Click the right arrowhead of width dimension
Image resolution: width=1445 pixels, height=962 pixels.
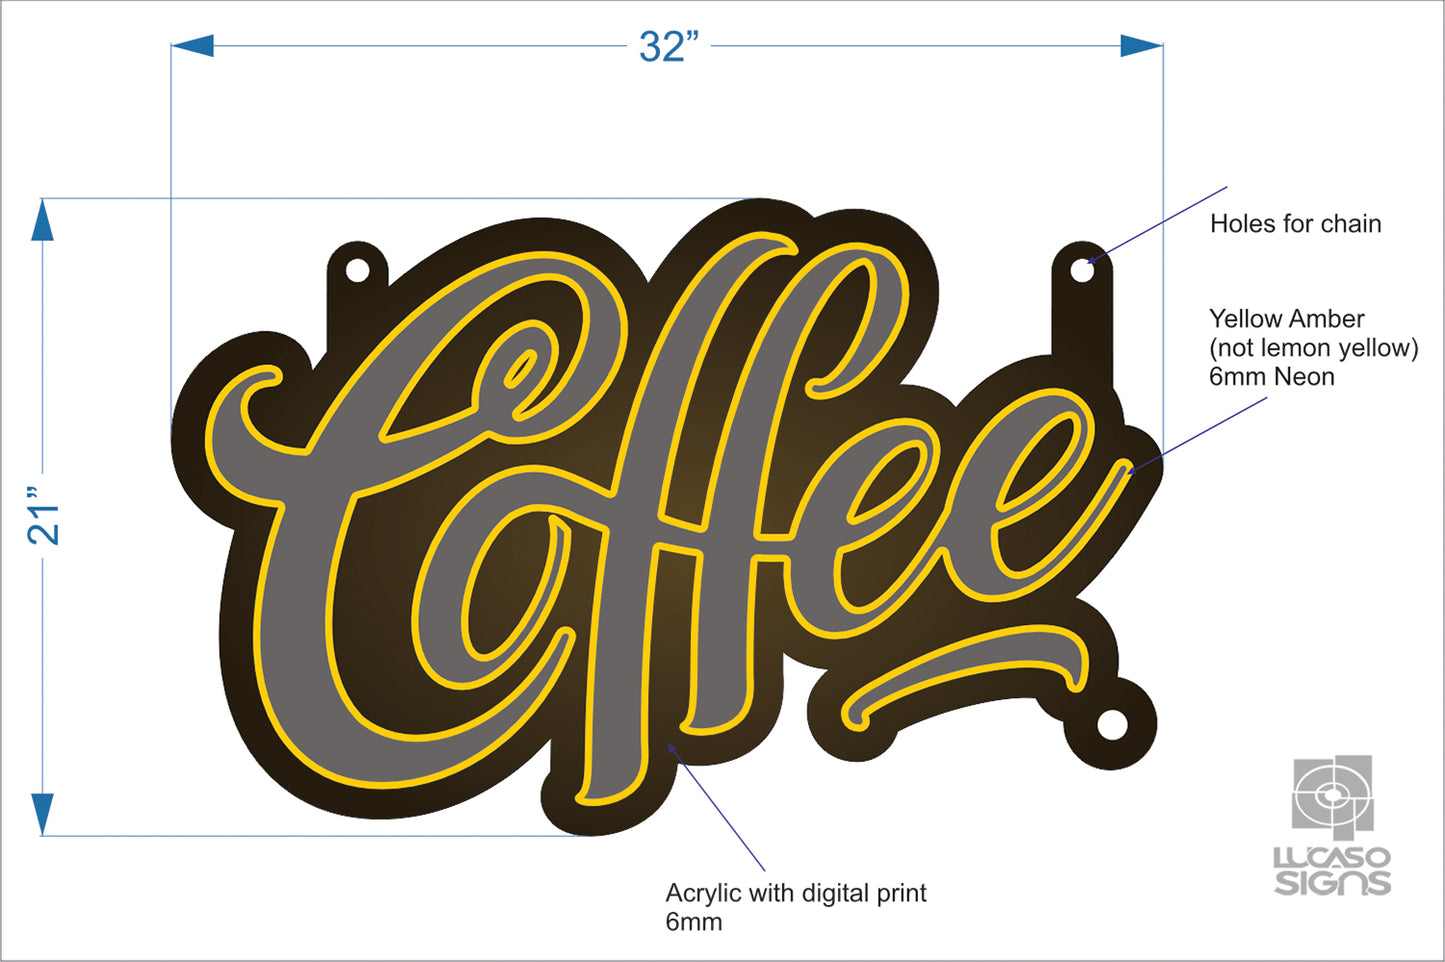[1141, 46]
